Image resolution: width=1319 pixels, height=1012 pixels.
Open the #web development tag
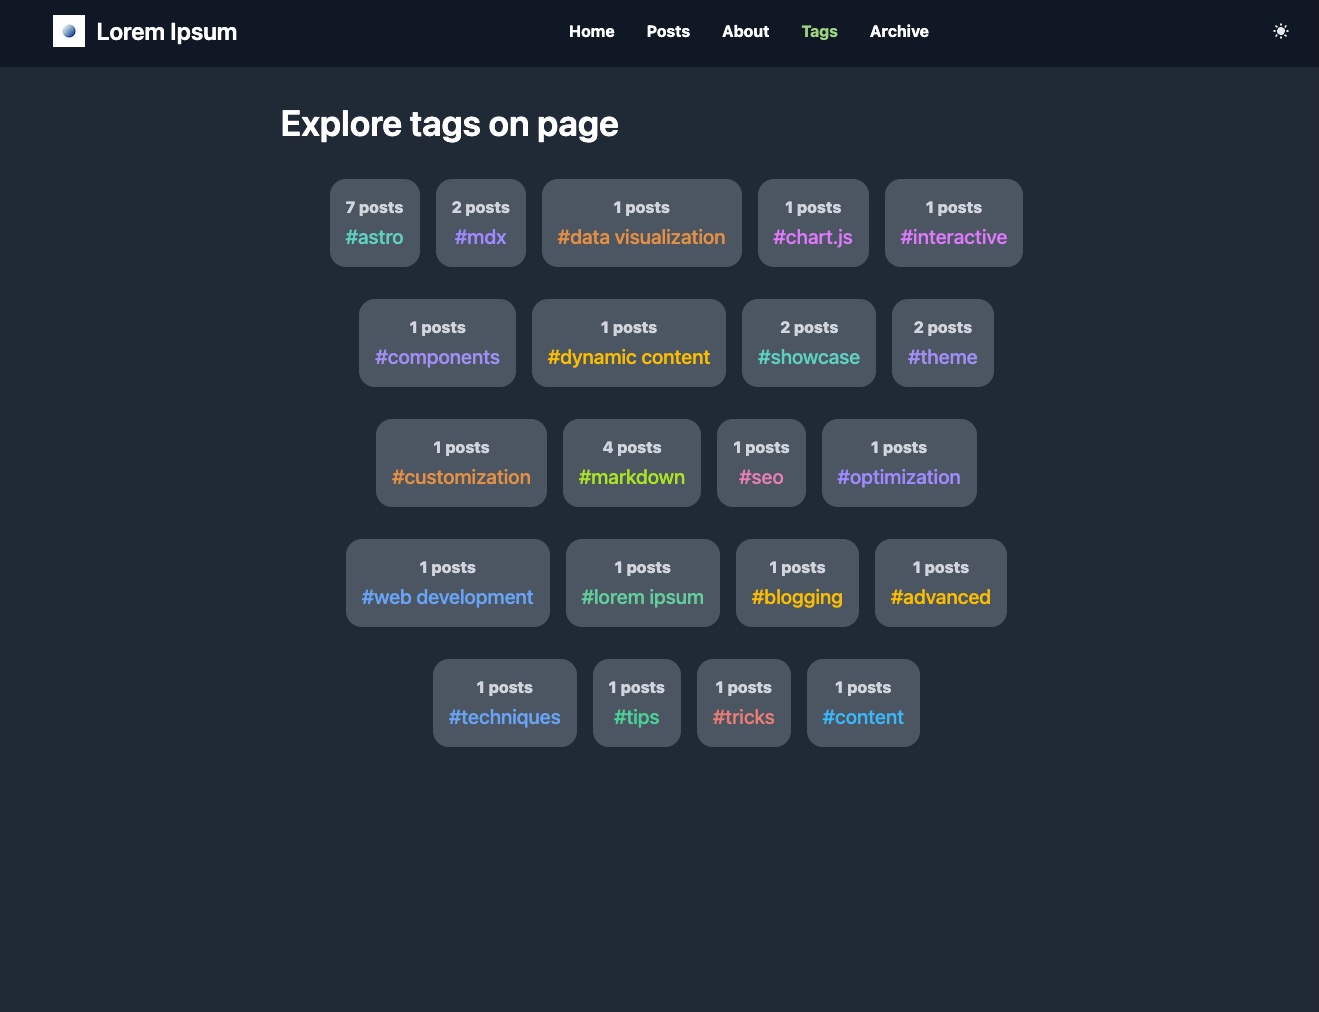pos(447,583)
